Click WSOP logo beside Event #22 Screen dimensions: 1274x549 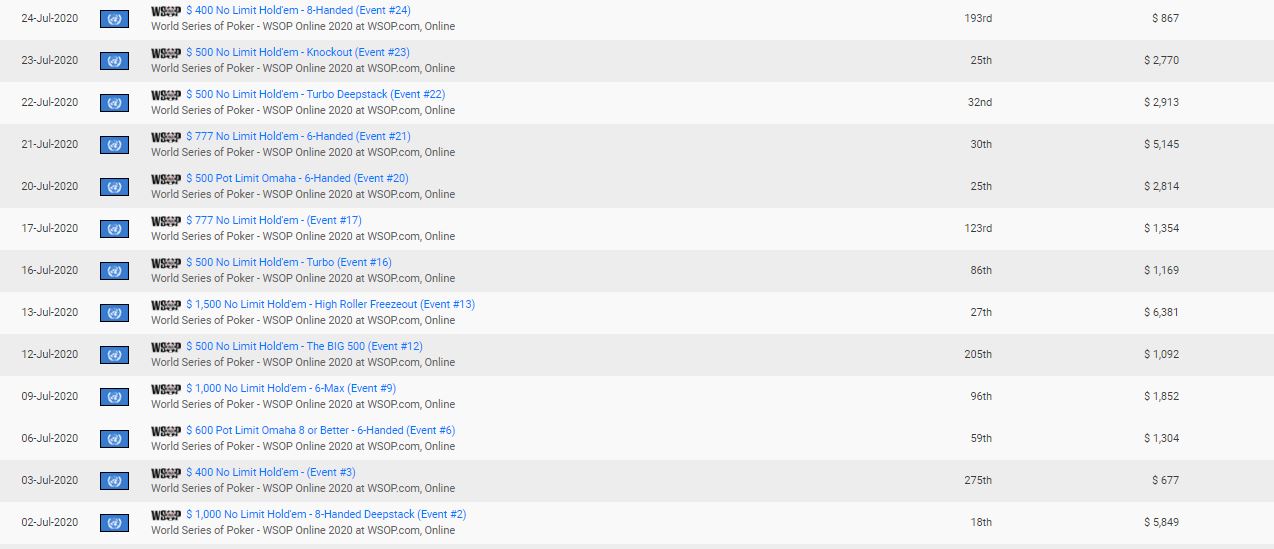coord(166,94)
